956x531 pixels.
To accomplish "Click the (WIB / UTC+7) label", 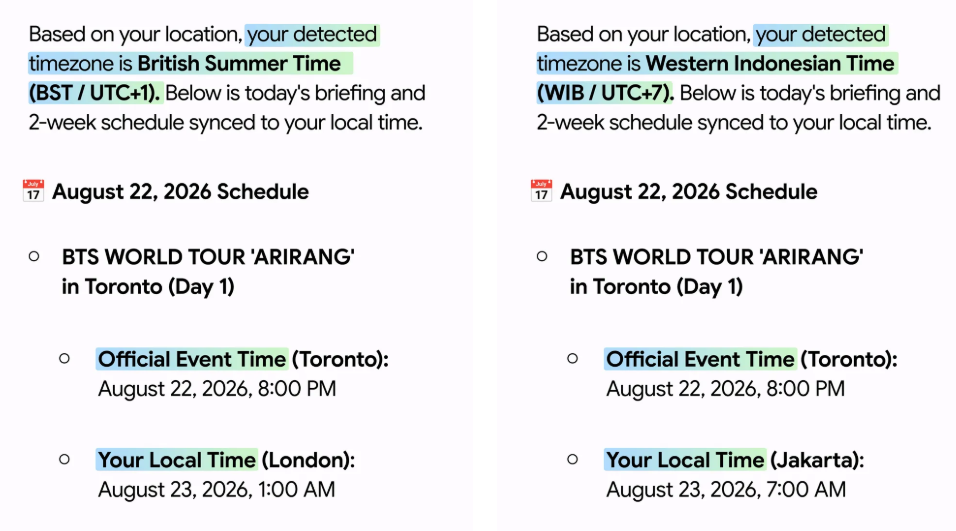I will point(605,93).
